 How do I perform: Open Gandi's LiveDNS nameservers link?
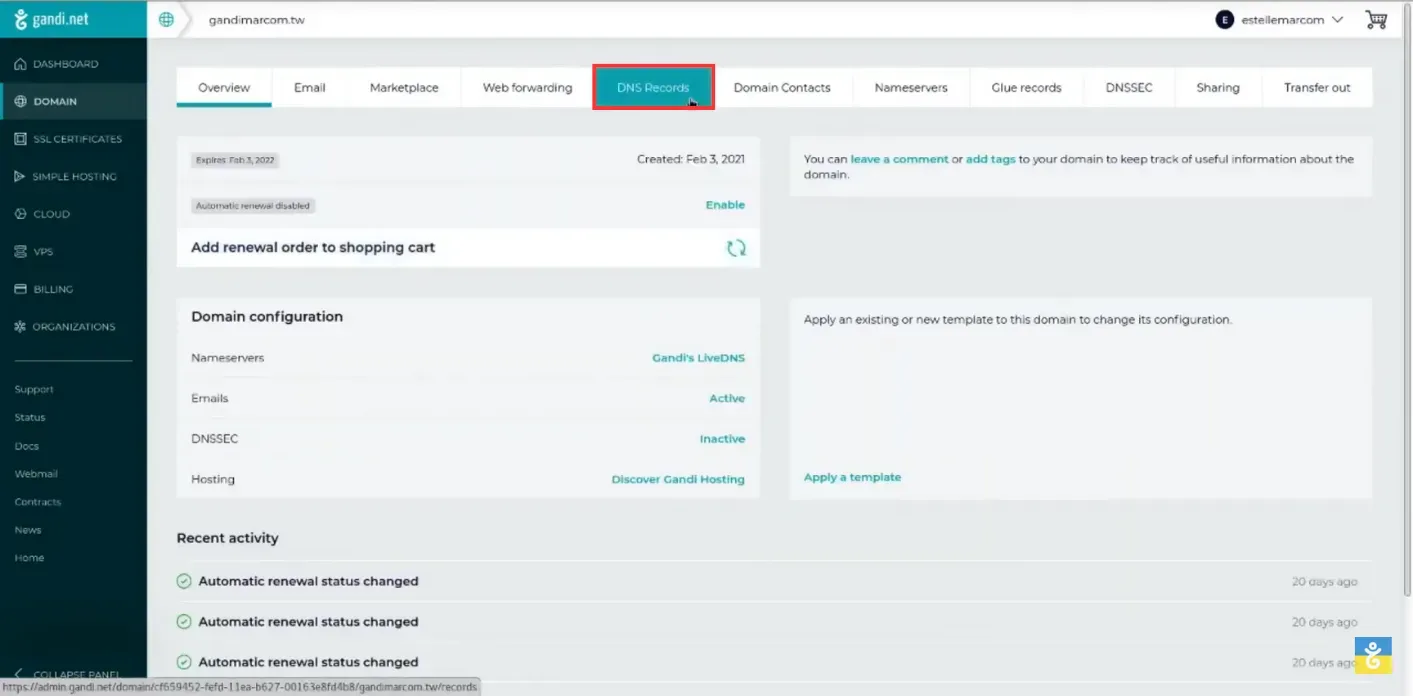click(x=698, y=358)
